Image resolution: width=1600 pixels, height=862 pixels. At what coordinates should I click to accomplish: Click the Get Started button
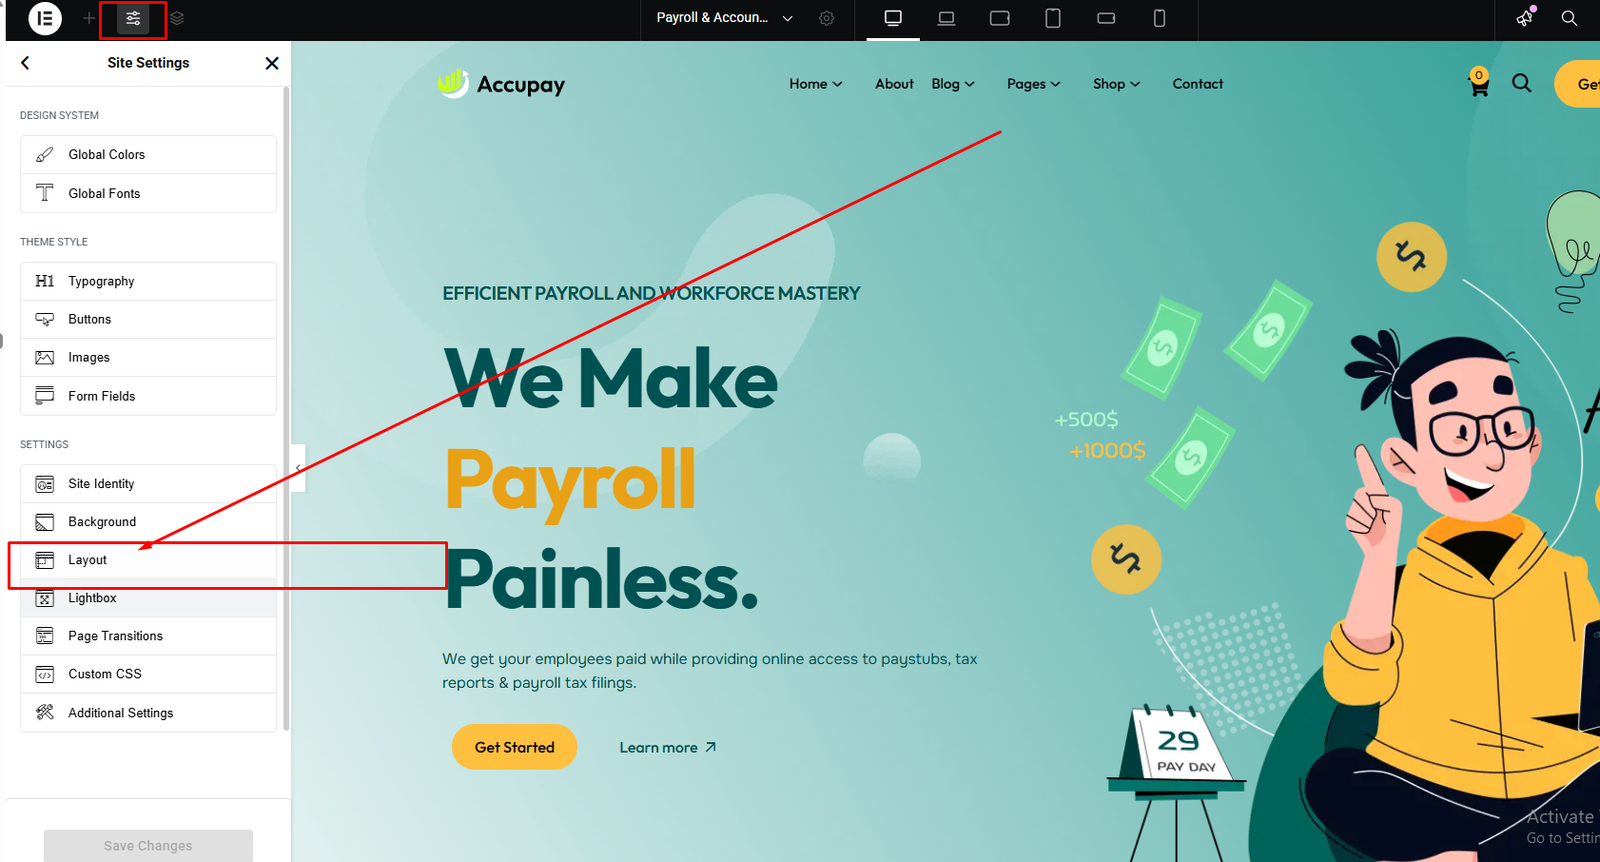(x=514, y=747)
